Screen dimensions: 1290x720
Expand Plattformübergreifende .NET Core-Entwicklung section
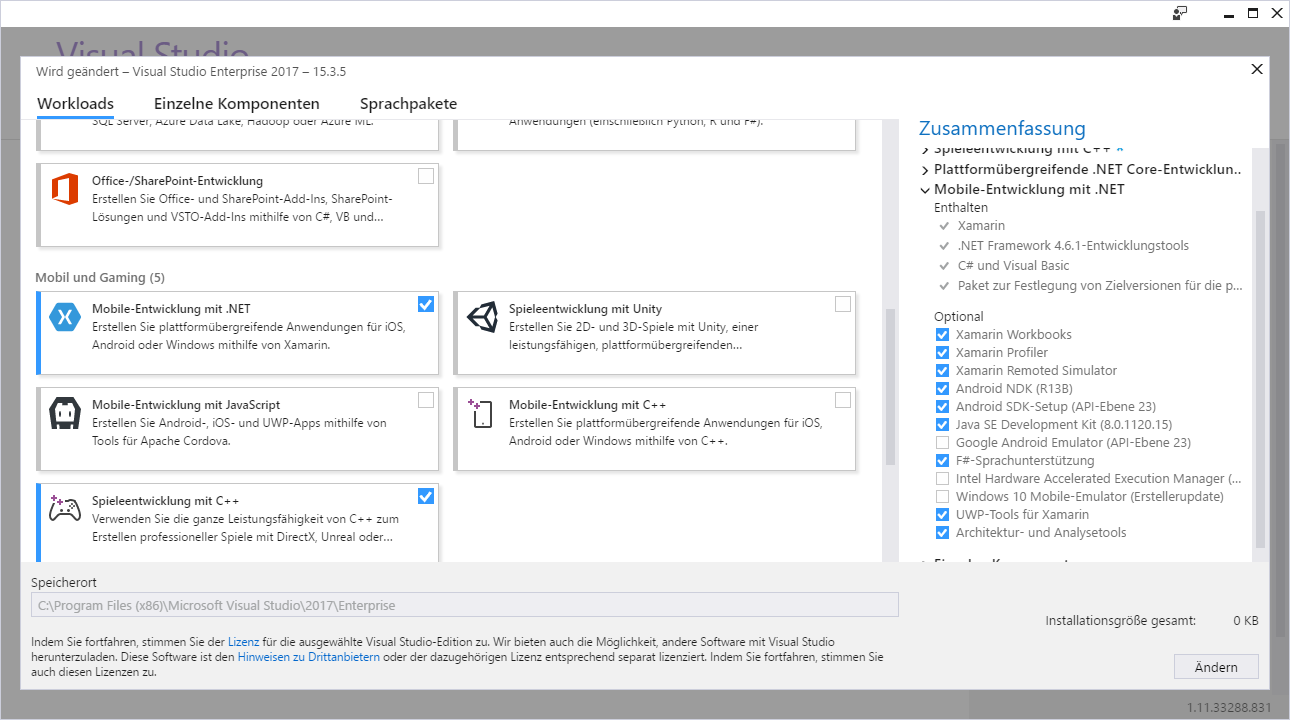[x=924, y=170]
